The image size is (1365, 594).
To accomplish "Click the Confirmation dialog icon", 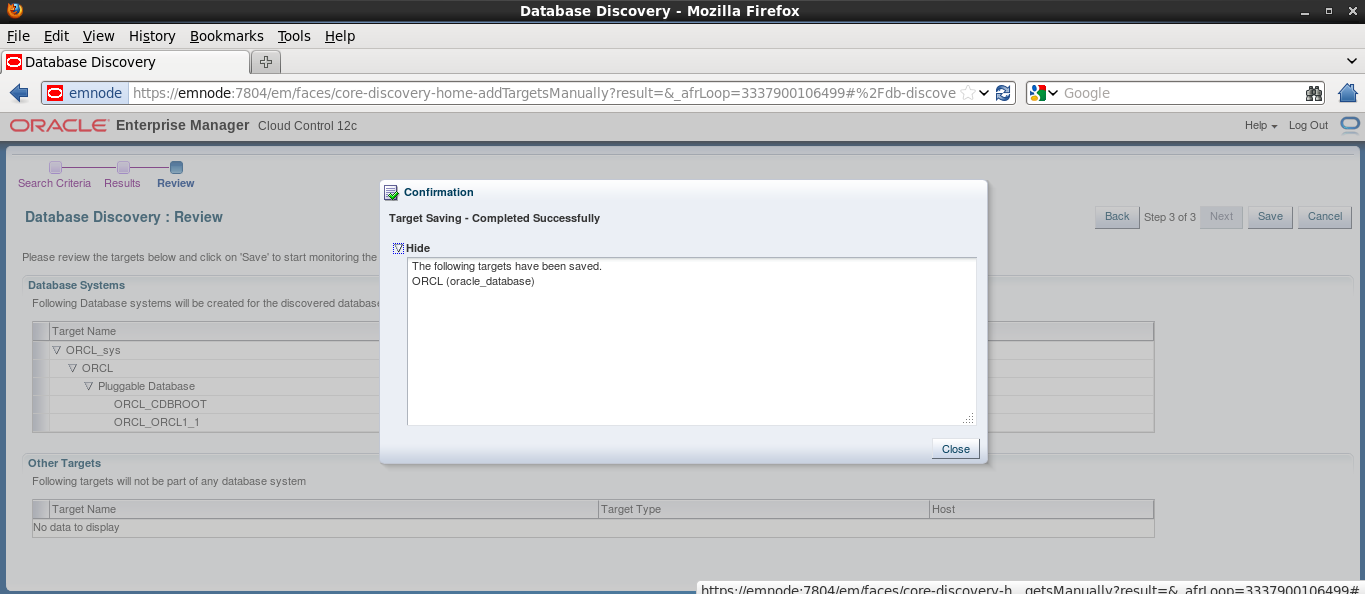I will 392,193.
